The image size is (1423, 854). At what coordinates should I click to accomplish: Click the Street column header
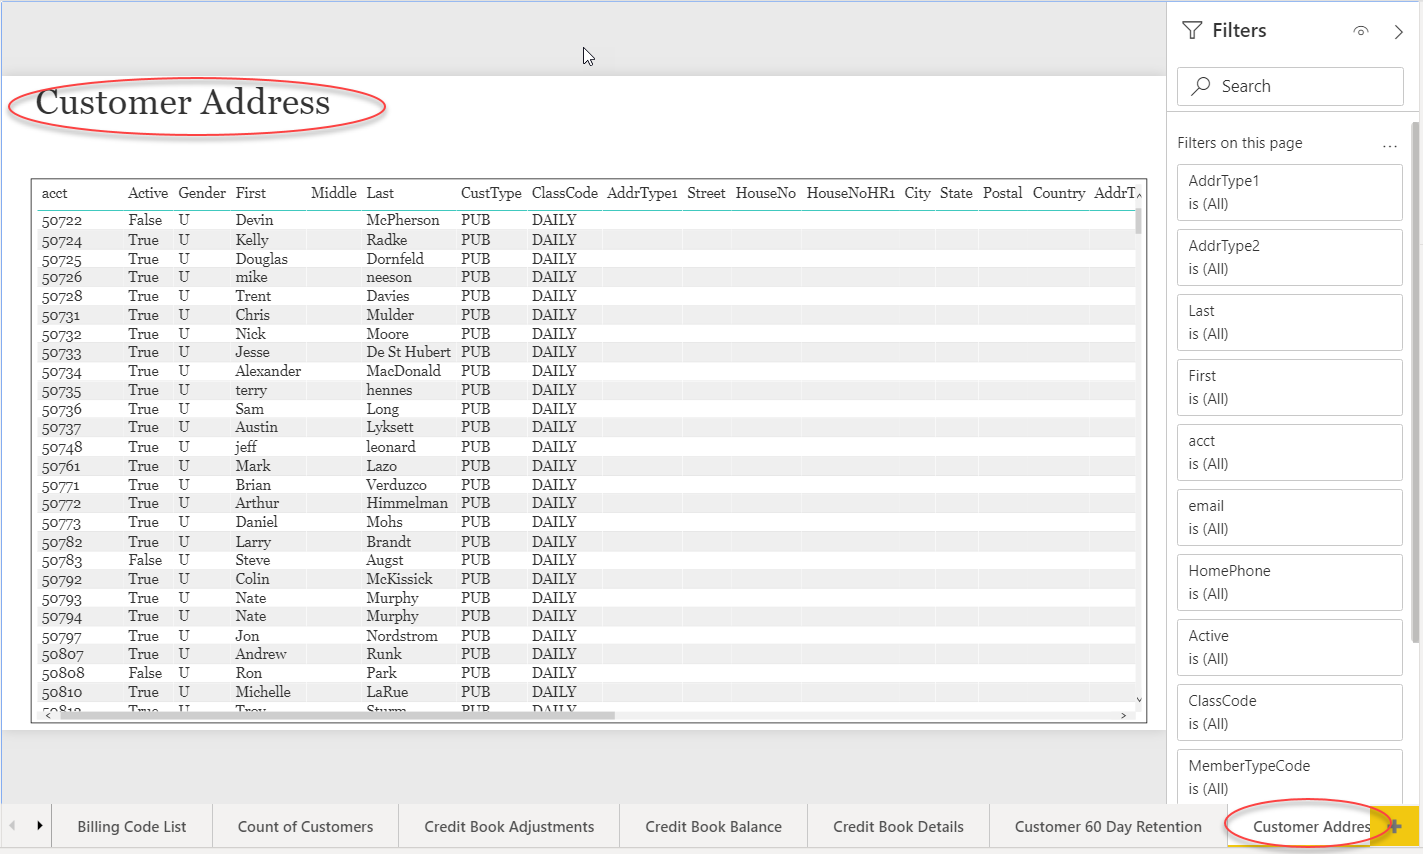[706, 193]
